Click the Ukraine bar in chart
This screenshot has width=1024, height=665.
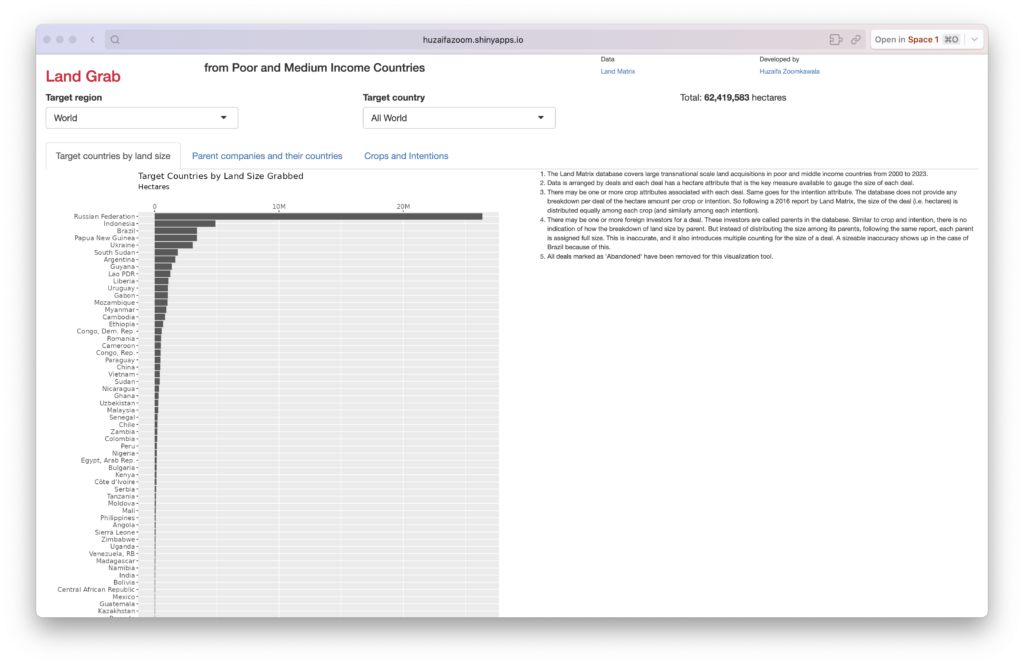click(174, 245)
